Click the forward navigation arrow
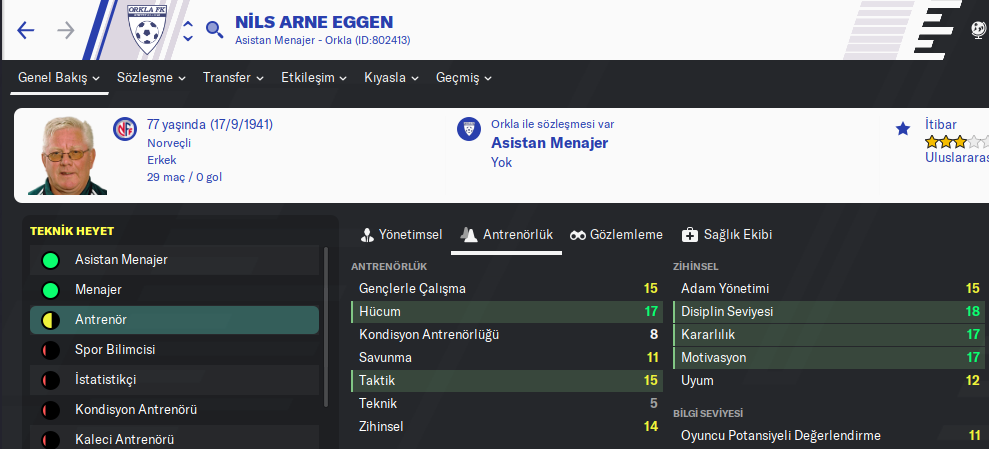989x449 pixels. pos(66,30)
